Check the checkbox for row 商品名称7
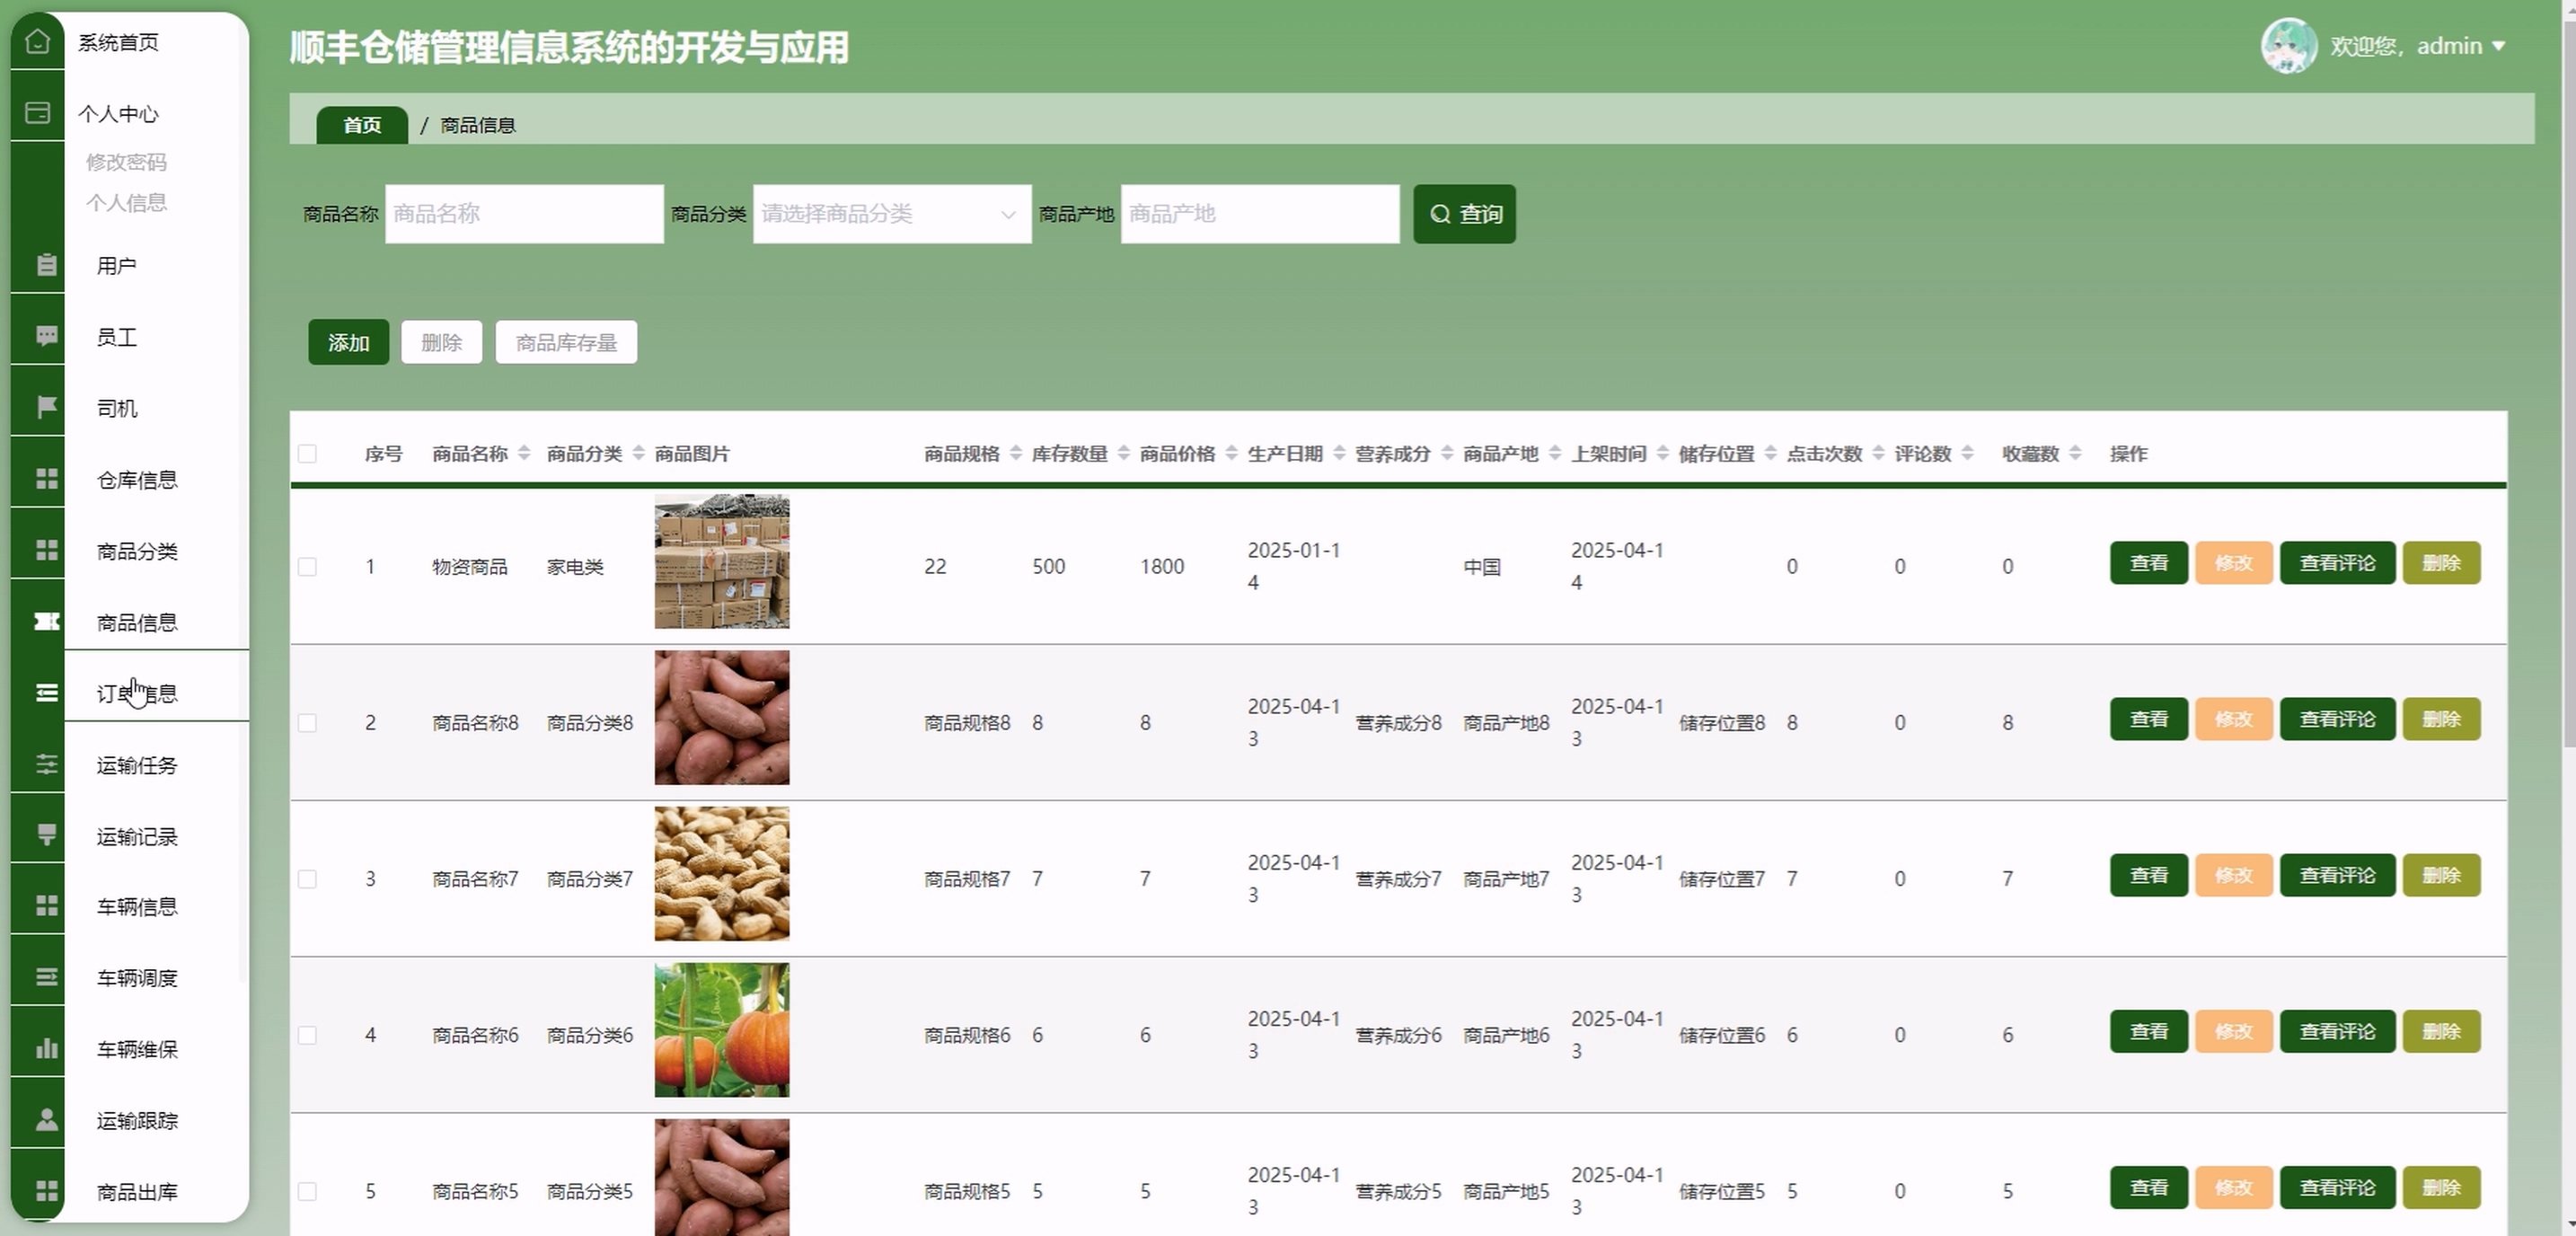The width and height of the screenshot is (2576, 1236). [x=308, y=879]
